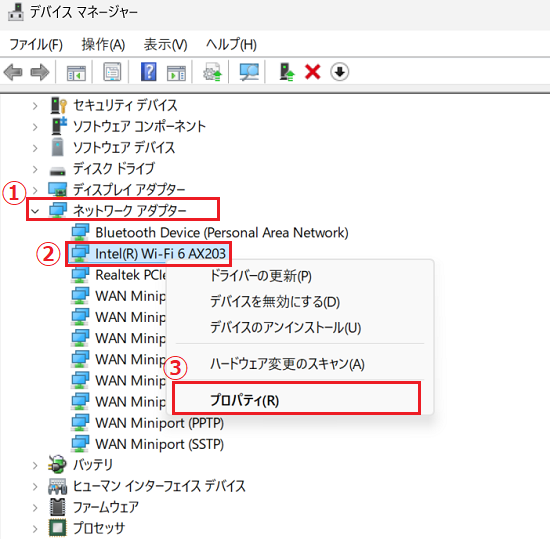This screenshot has height=539, width=550.
Task: Click the Forward arrow toolbar icon
Action: [x=40, y=72]
